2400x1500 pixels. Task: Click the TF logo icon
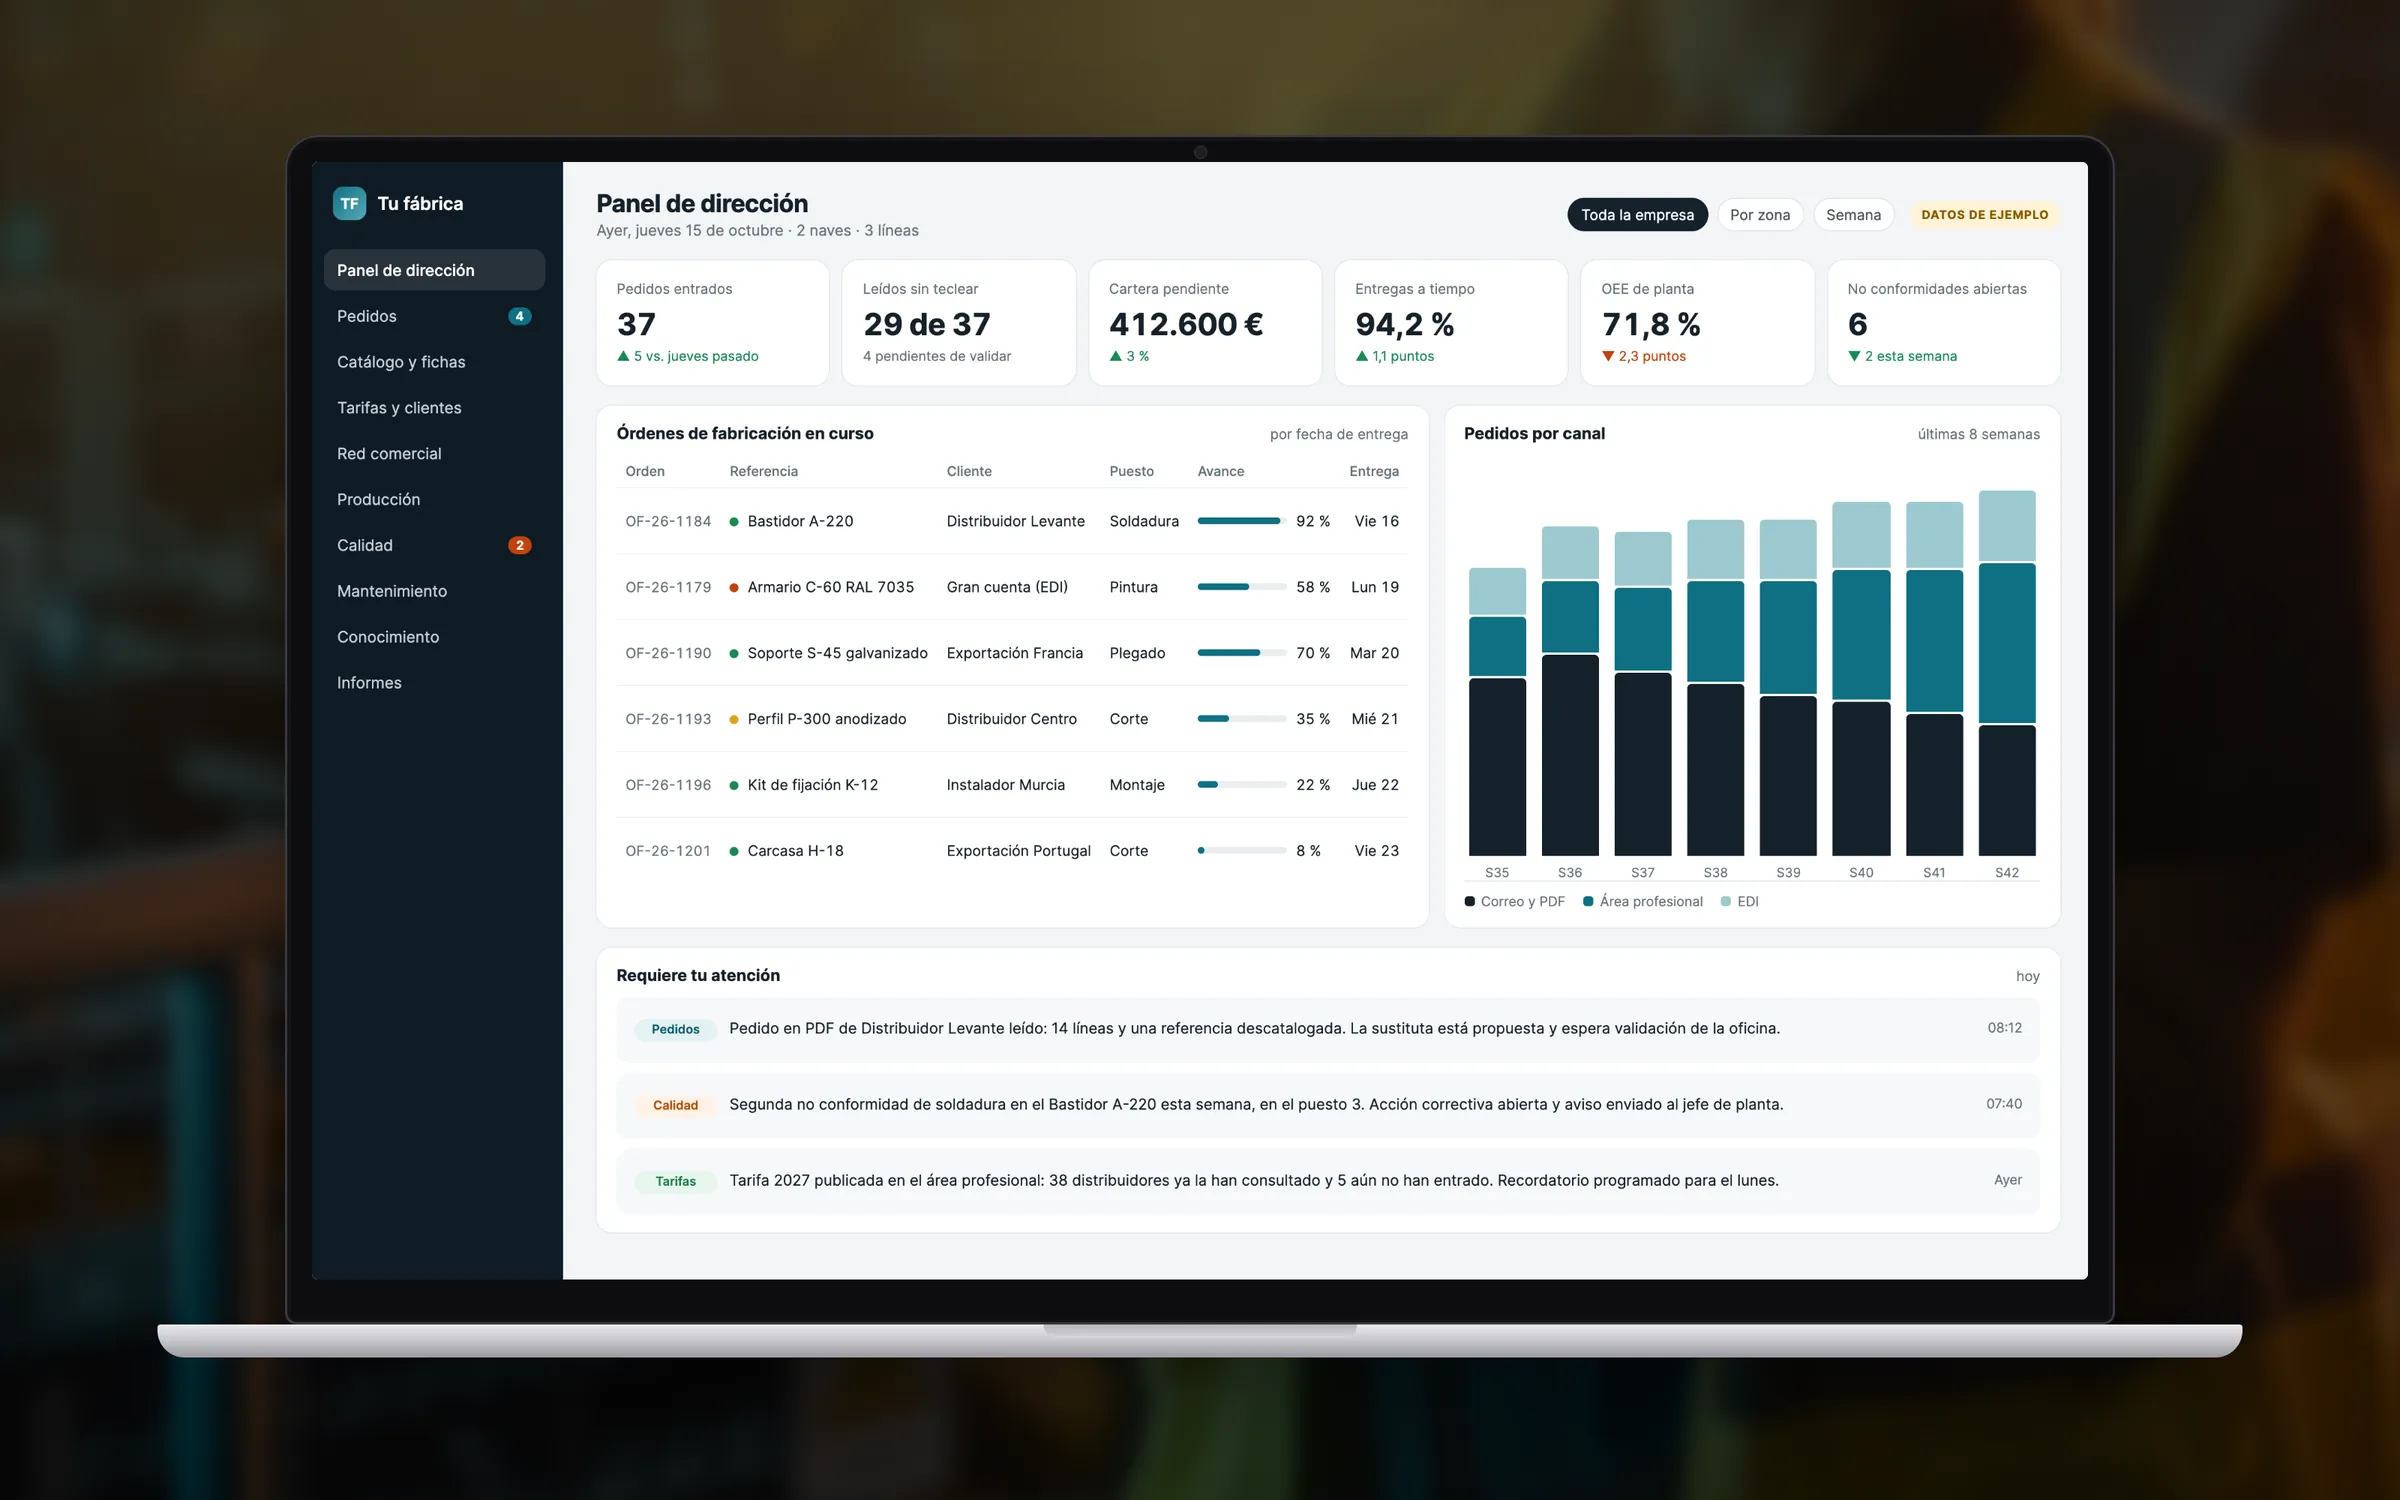tap(349, 203)
